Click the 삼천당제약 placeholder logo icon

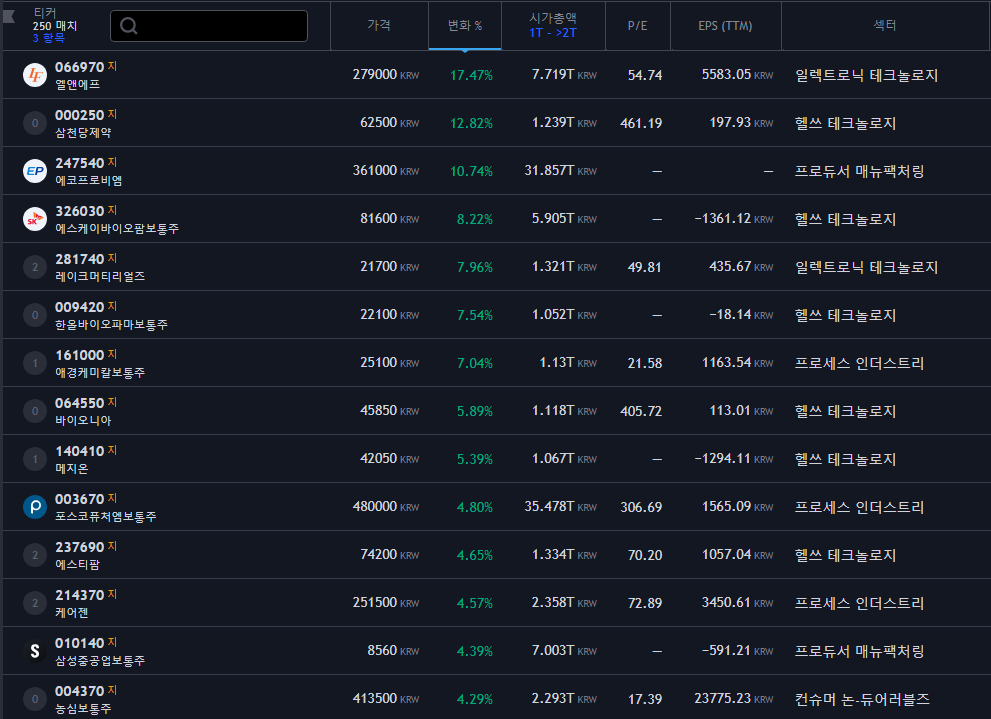point(35,123)
